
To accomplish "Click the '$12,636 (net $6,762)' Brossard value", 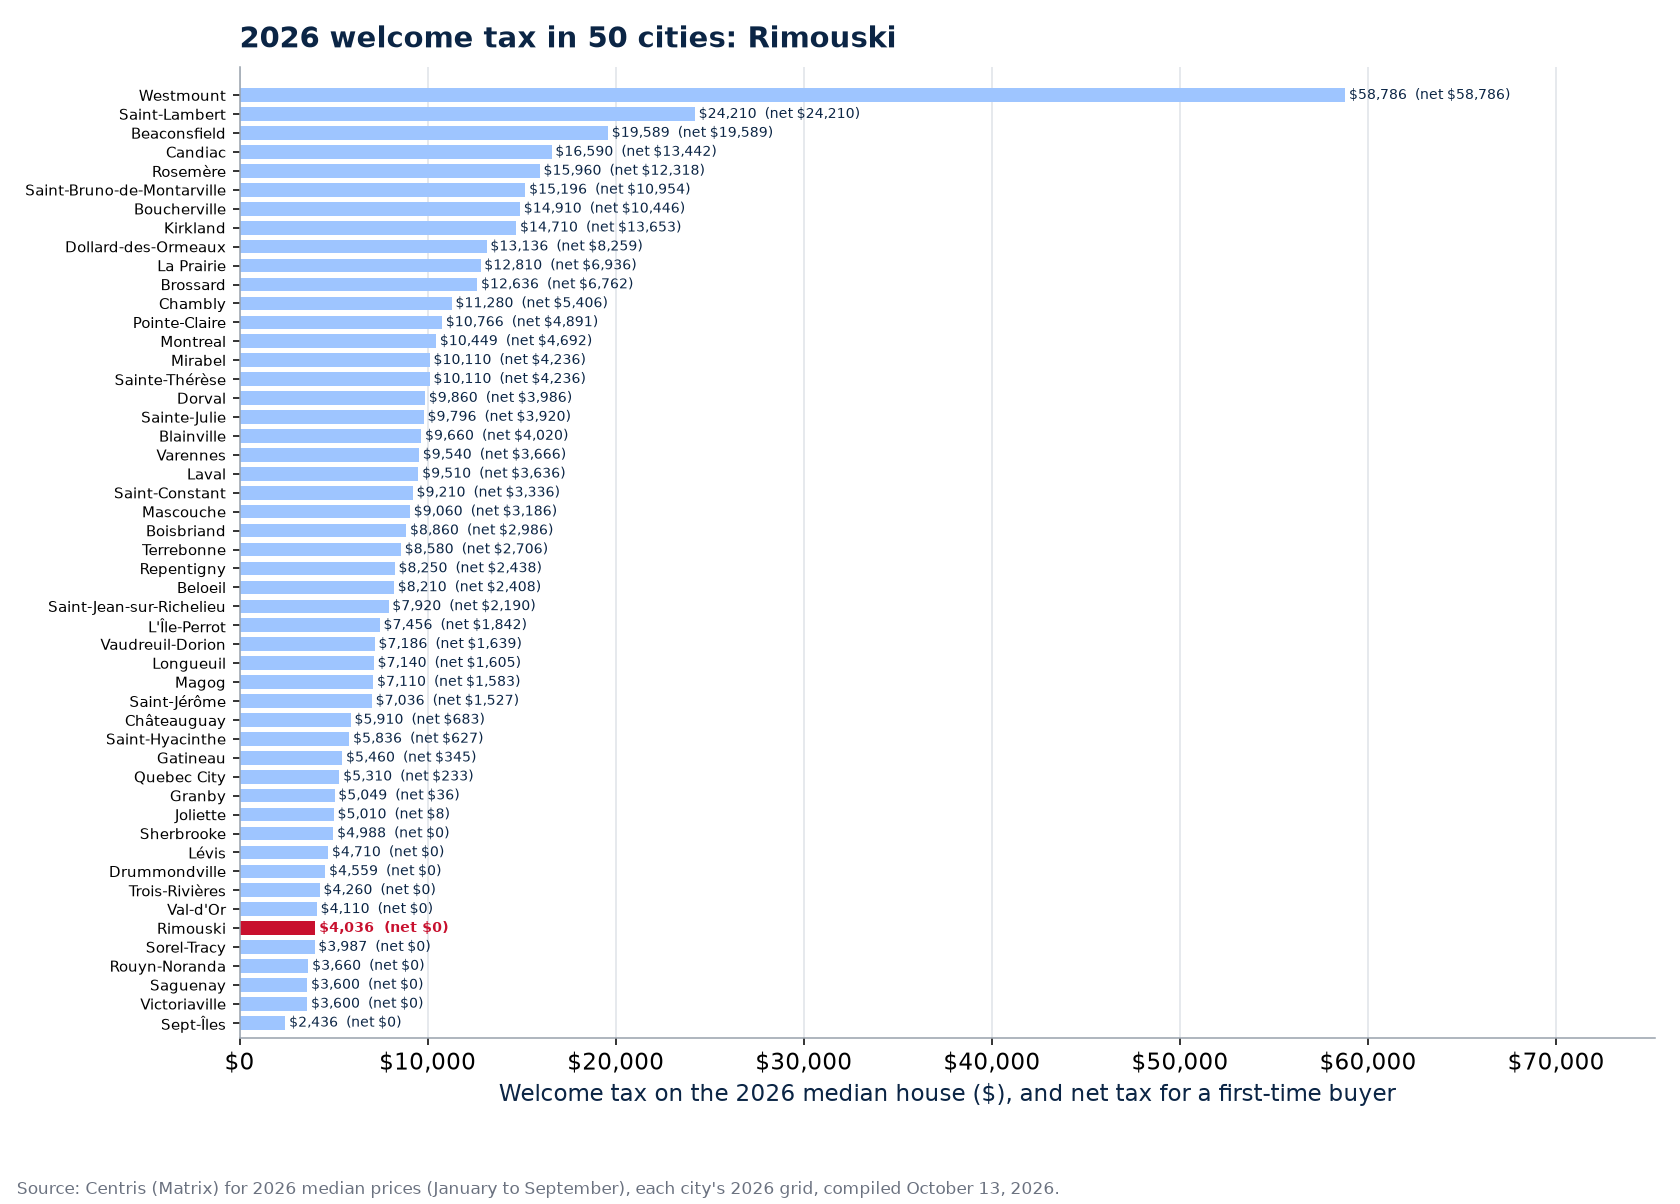I will click(x=557, y=284).
